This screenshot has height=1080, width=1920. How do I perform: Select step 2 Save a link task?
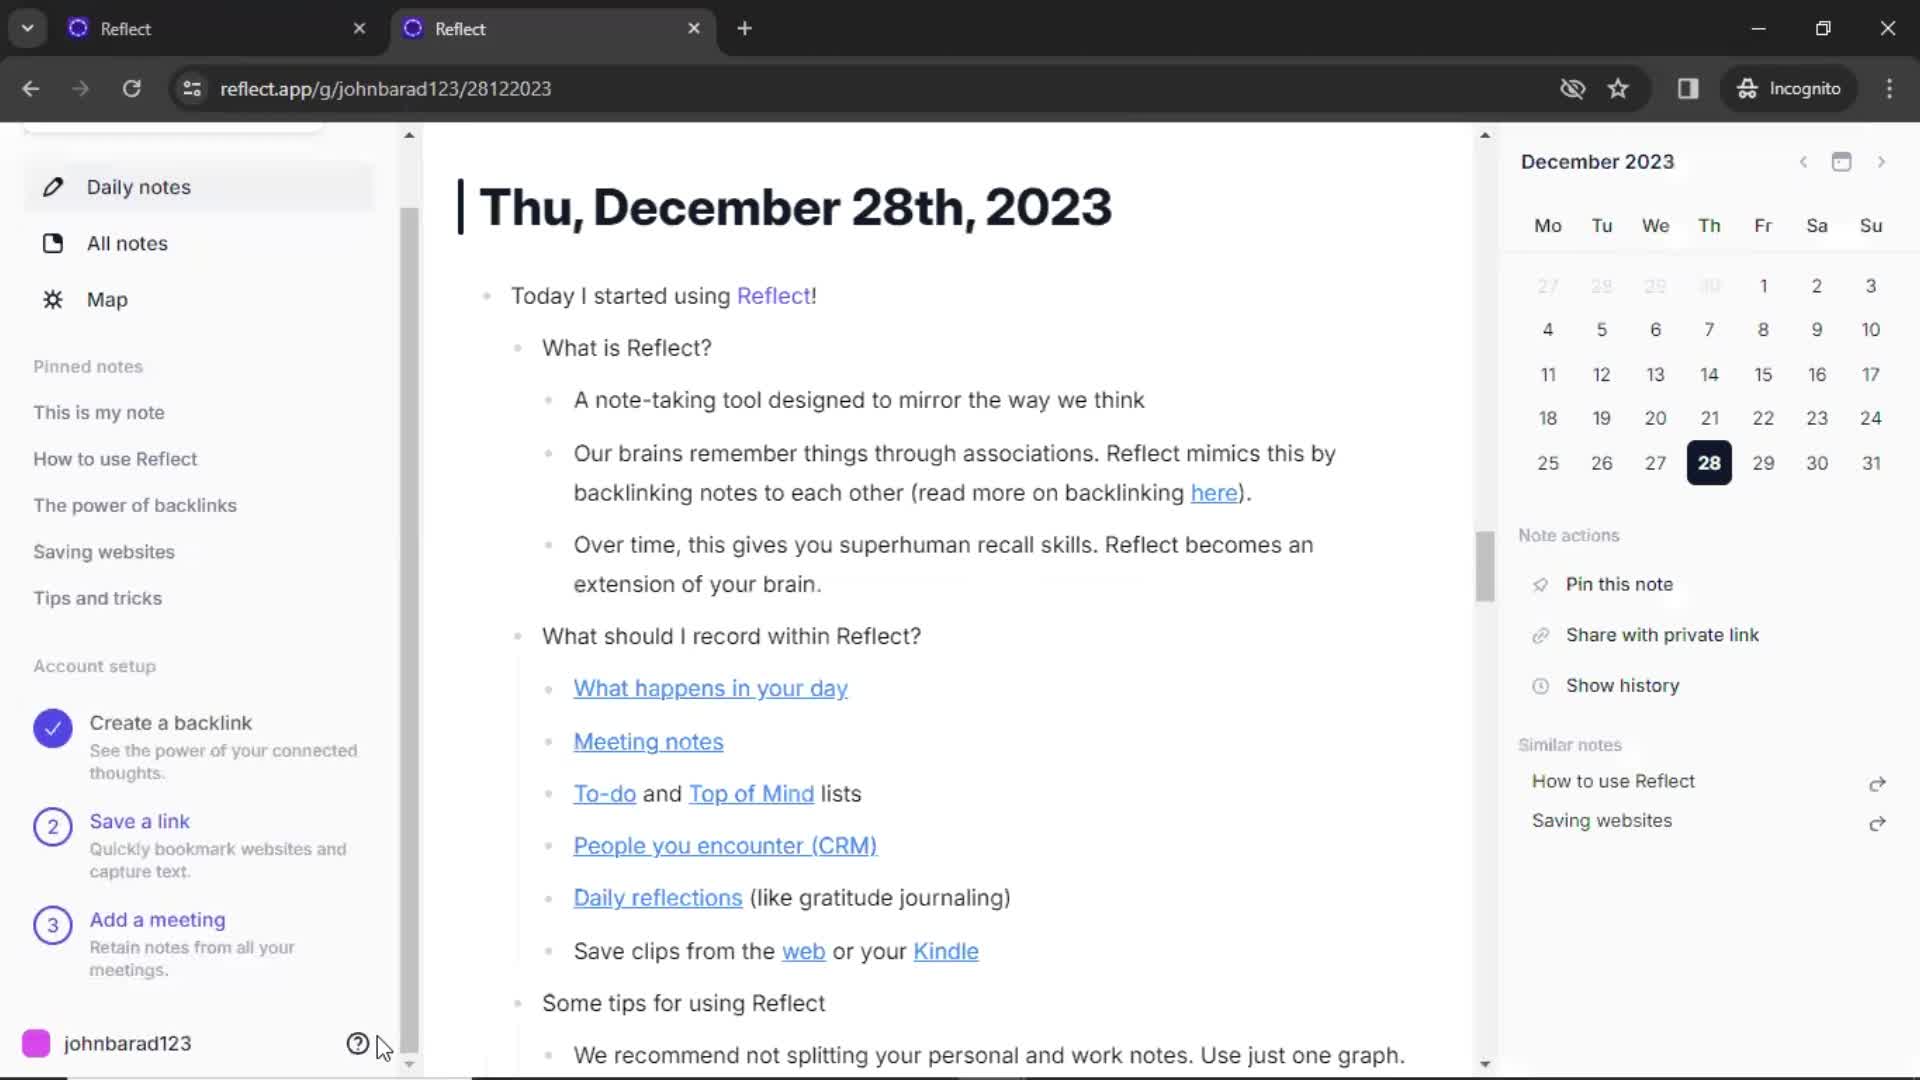coord(138,822)
